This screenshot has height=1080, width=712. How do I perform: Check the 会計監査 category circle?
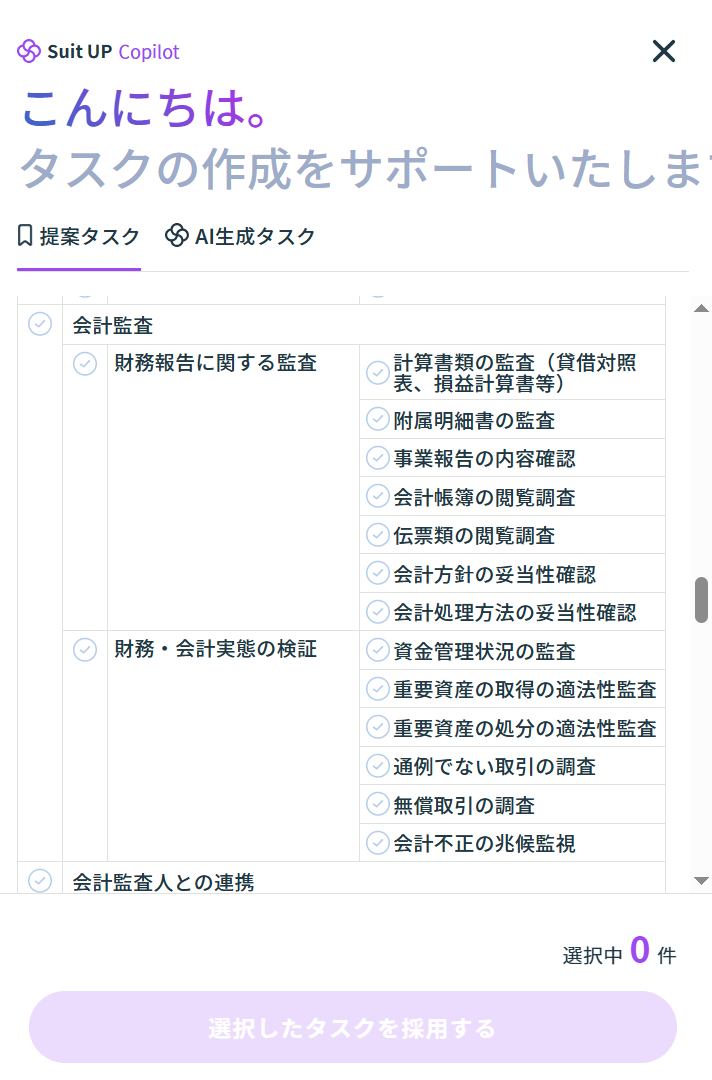click(40, 324)
